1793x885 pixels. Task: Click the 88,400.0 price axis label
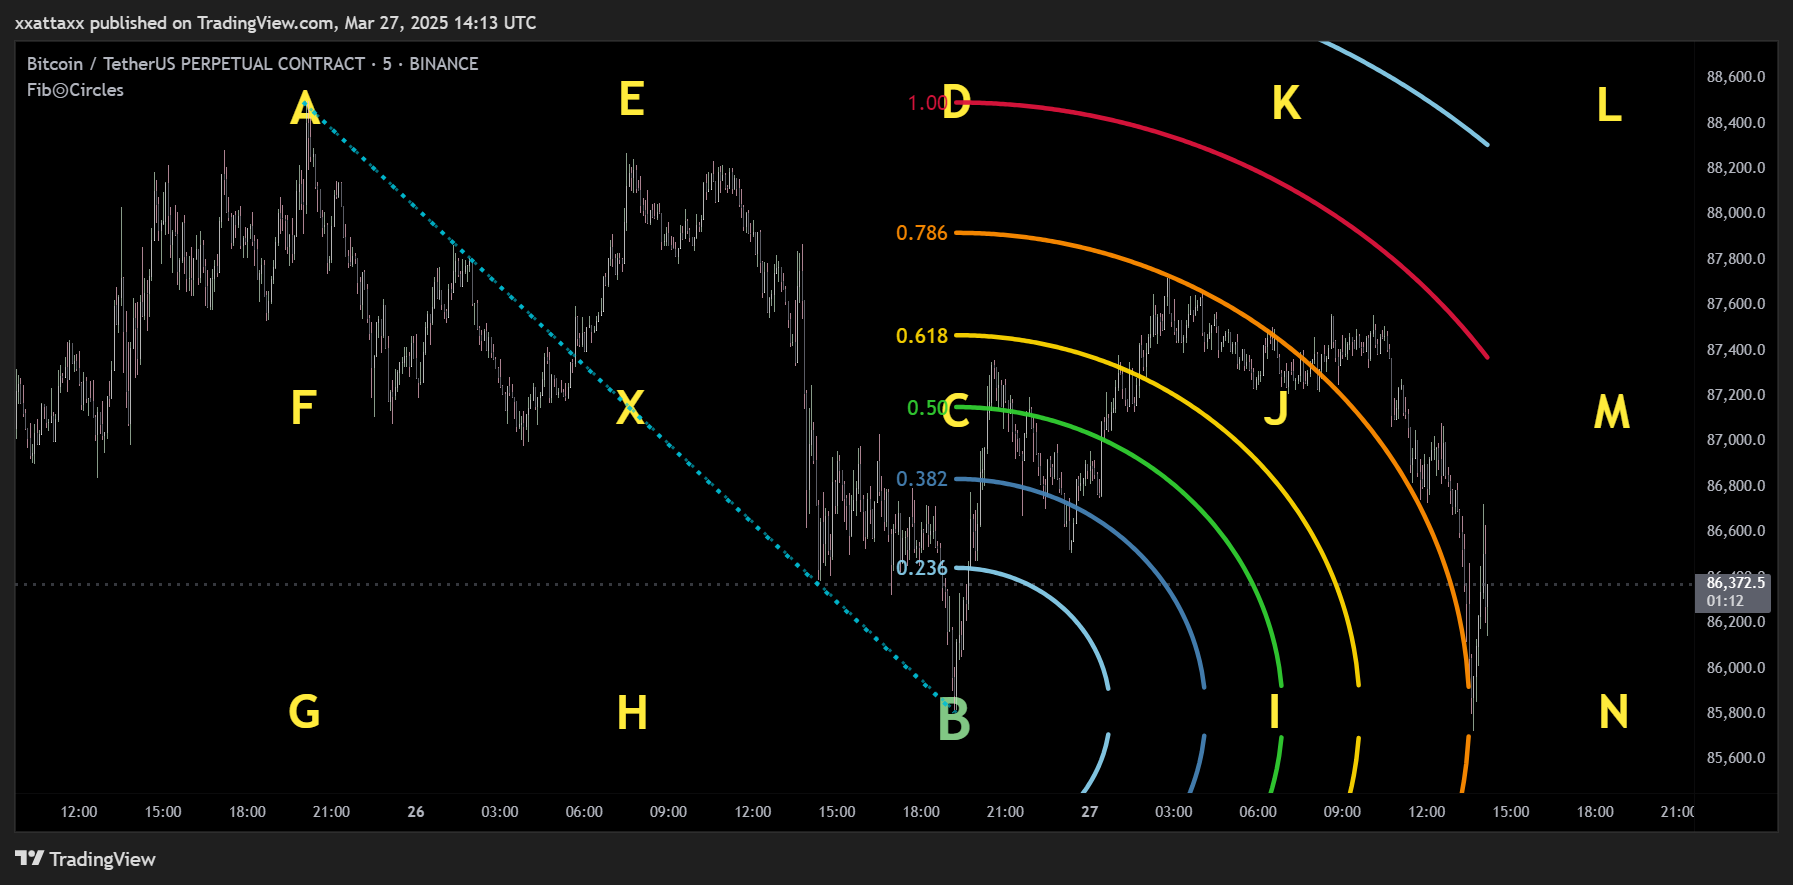point(1736,122)
